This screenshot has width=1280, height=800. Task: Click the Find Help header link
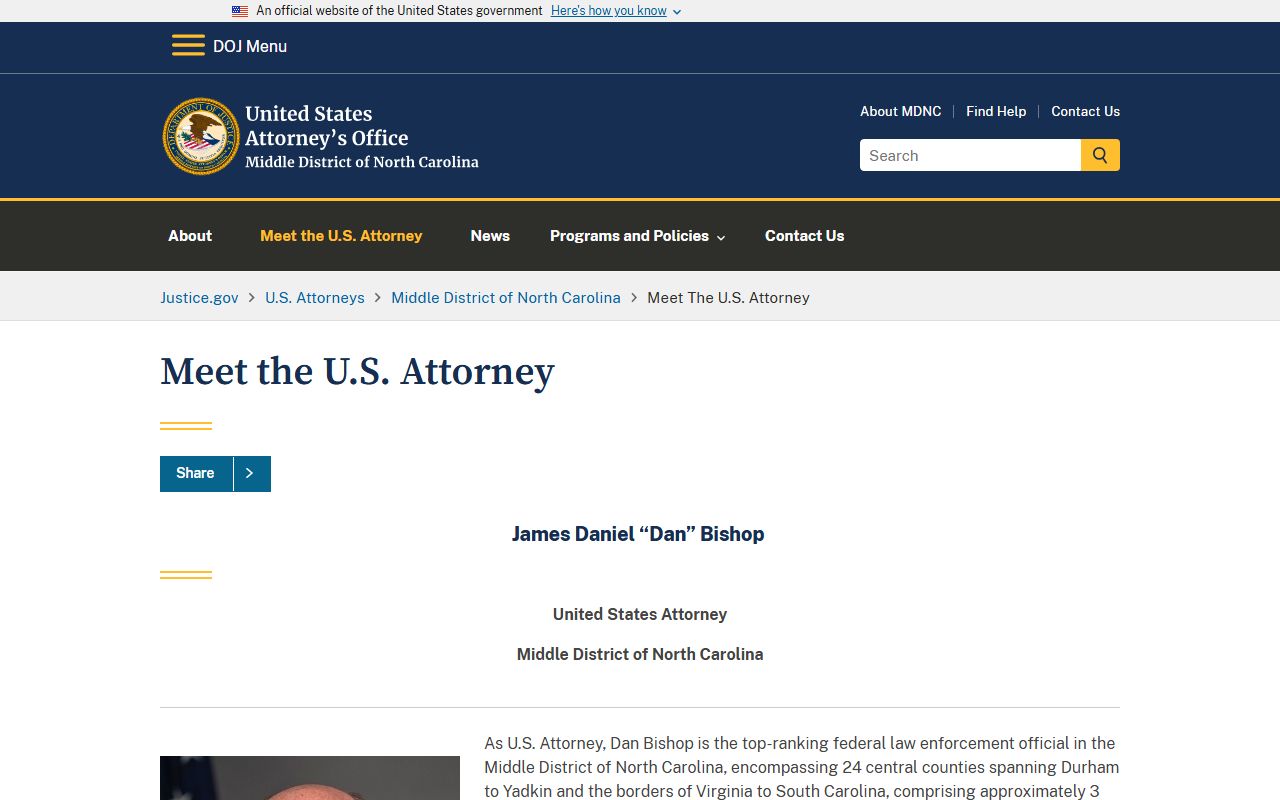(996, 111)
